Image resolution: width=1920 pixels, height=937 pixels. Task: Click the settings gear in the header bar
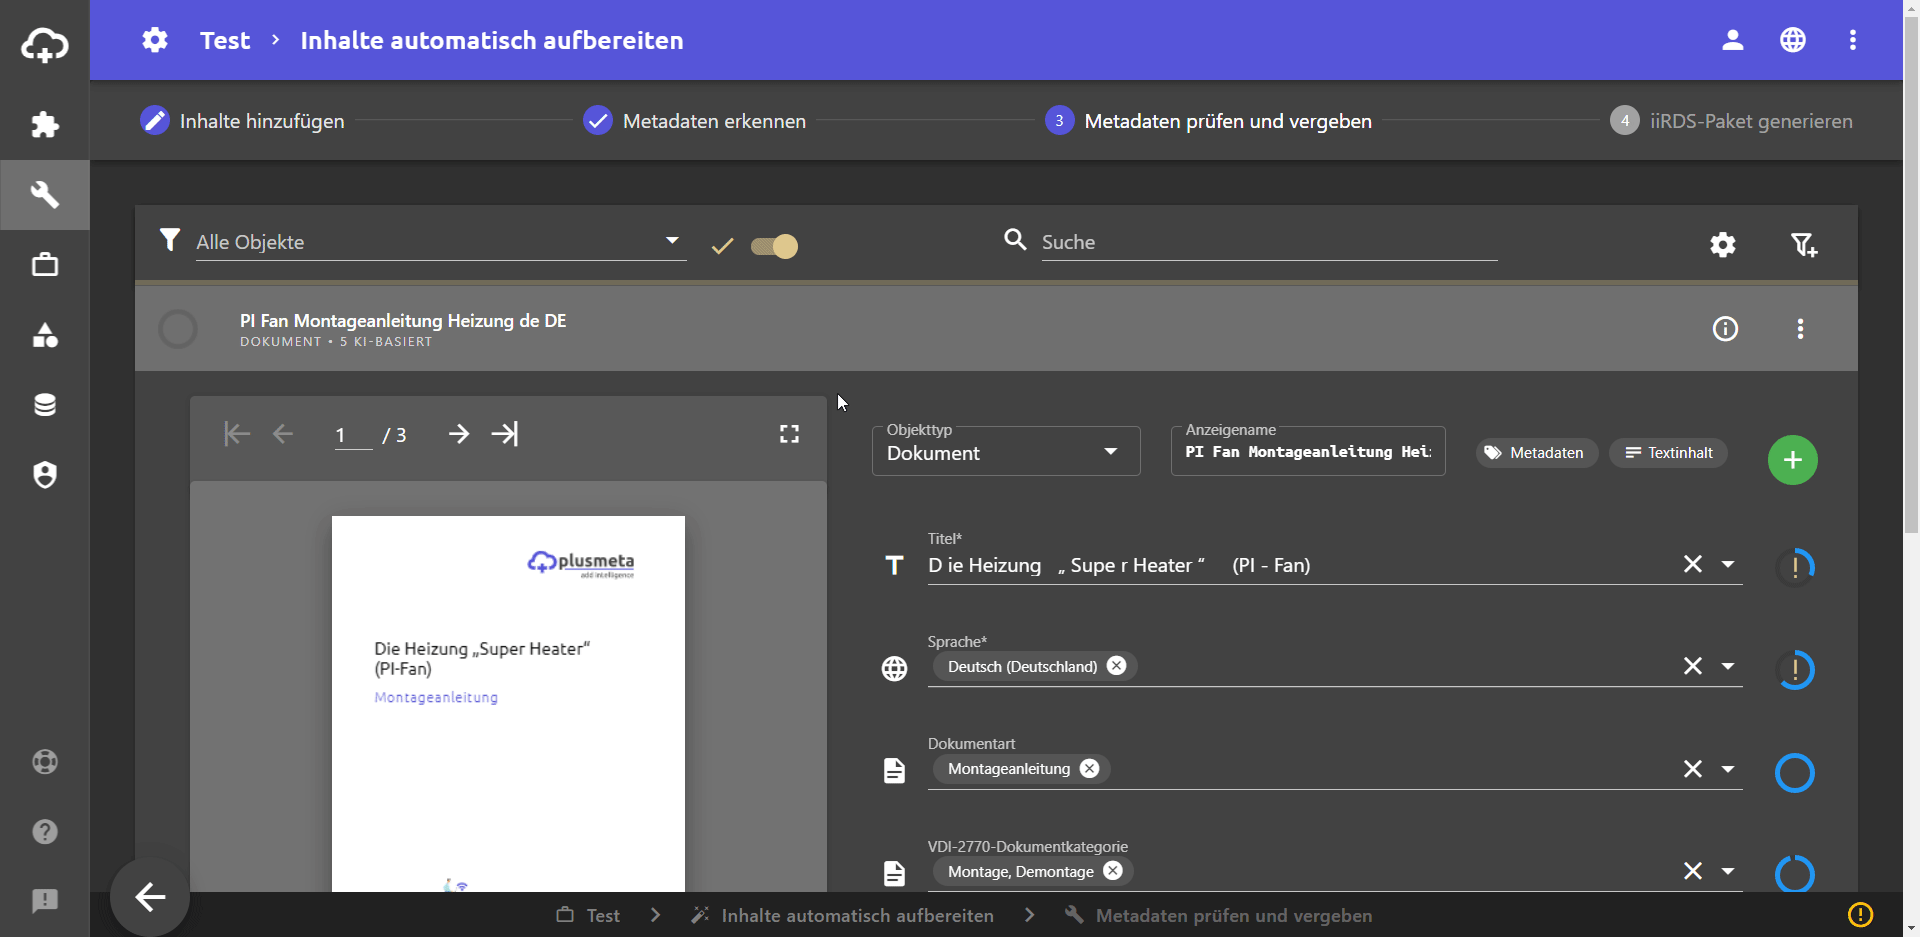click(155, 40)
